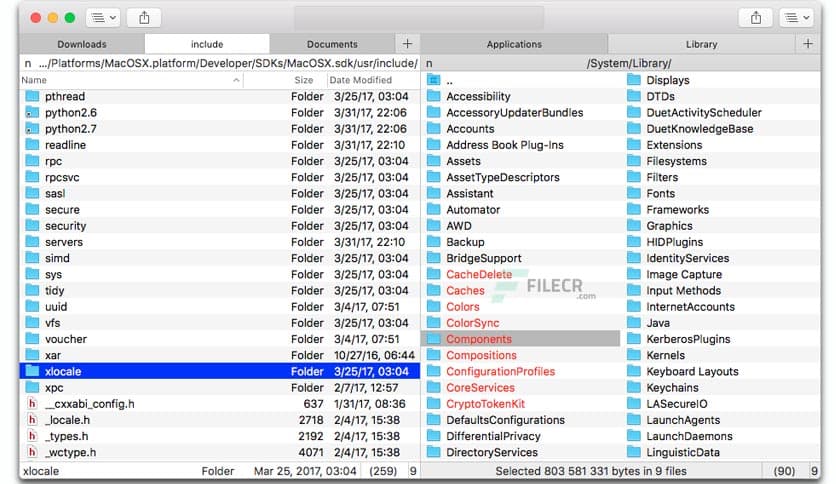836x484 pixels.
Task: Select the Automator folder icon
Action: point(433,209)
